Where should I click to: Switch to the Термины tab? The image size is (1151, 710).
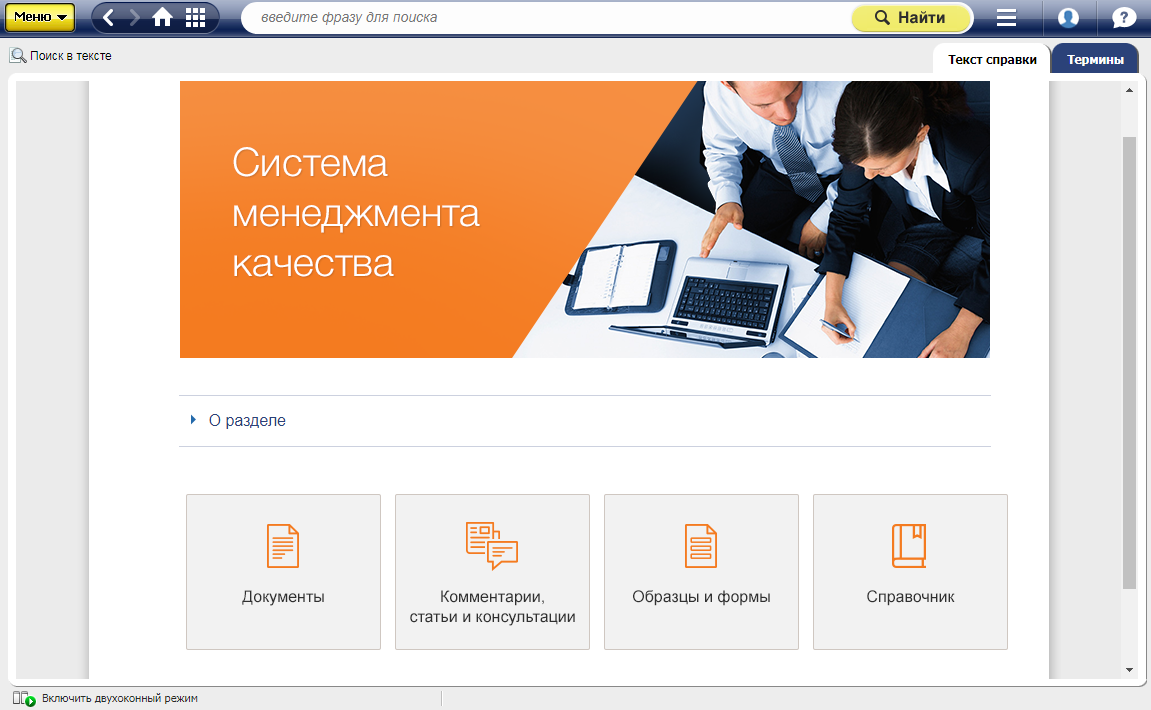click(1095, 60)
